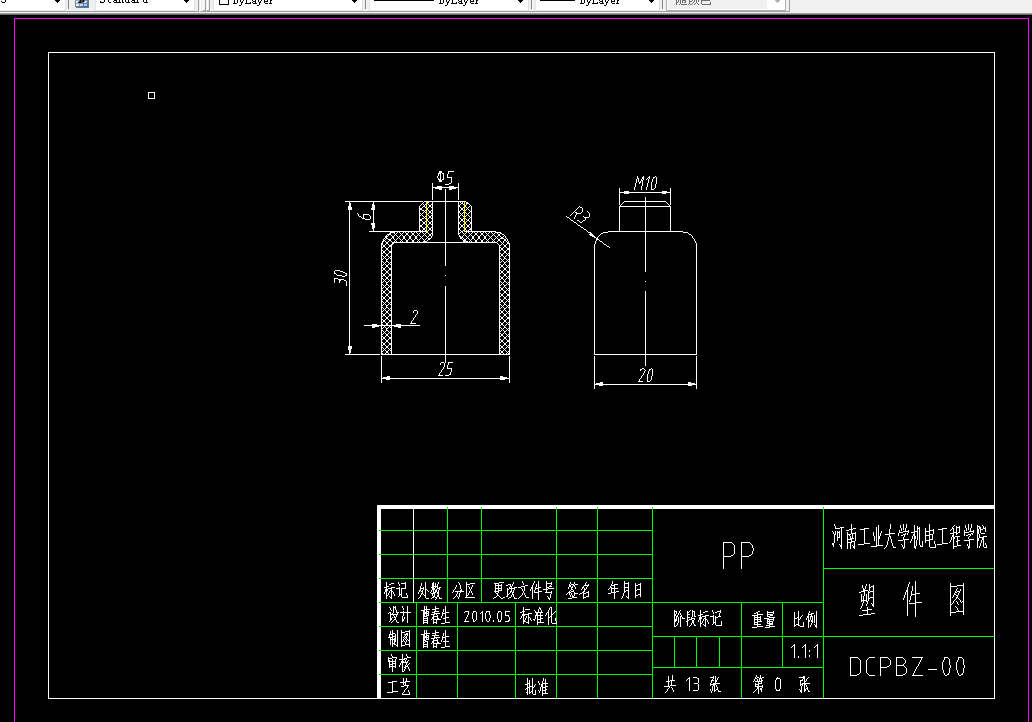Select the 1.1:1 scale value
Image resolution: width=1032 pixels, height=722 pixels.
[x=805, y=652]
